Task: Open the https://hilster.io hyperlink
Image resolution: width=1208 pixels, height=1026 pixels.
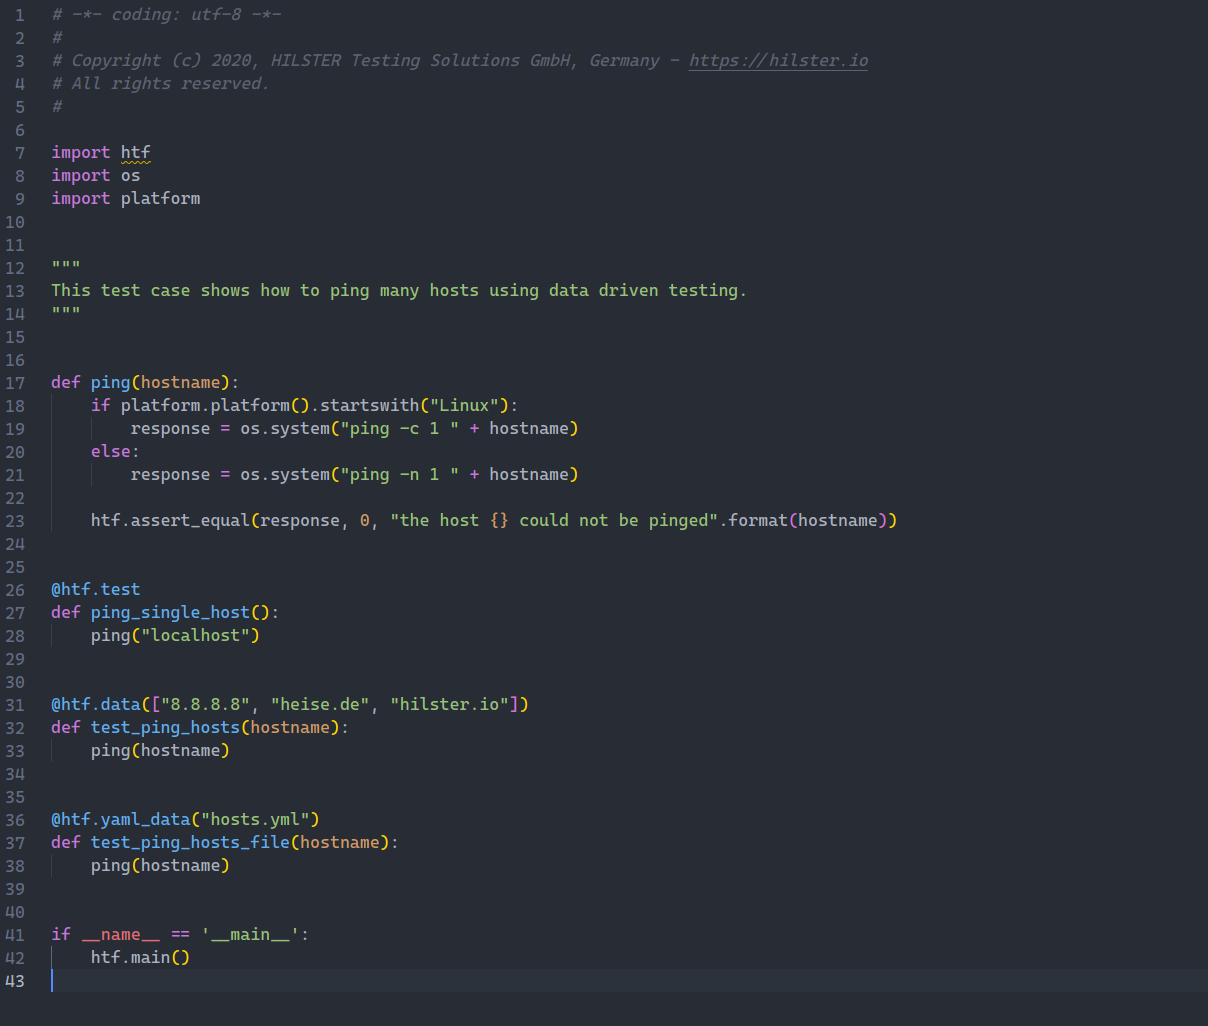Action: (778, 60)
